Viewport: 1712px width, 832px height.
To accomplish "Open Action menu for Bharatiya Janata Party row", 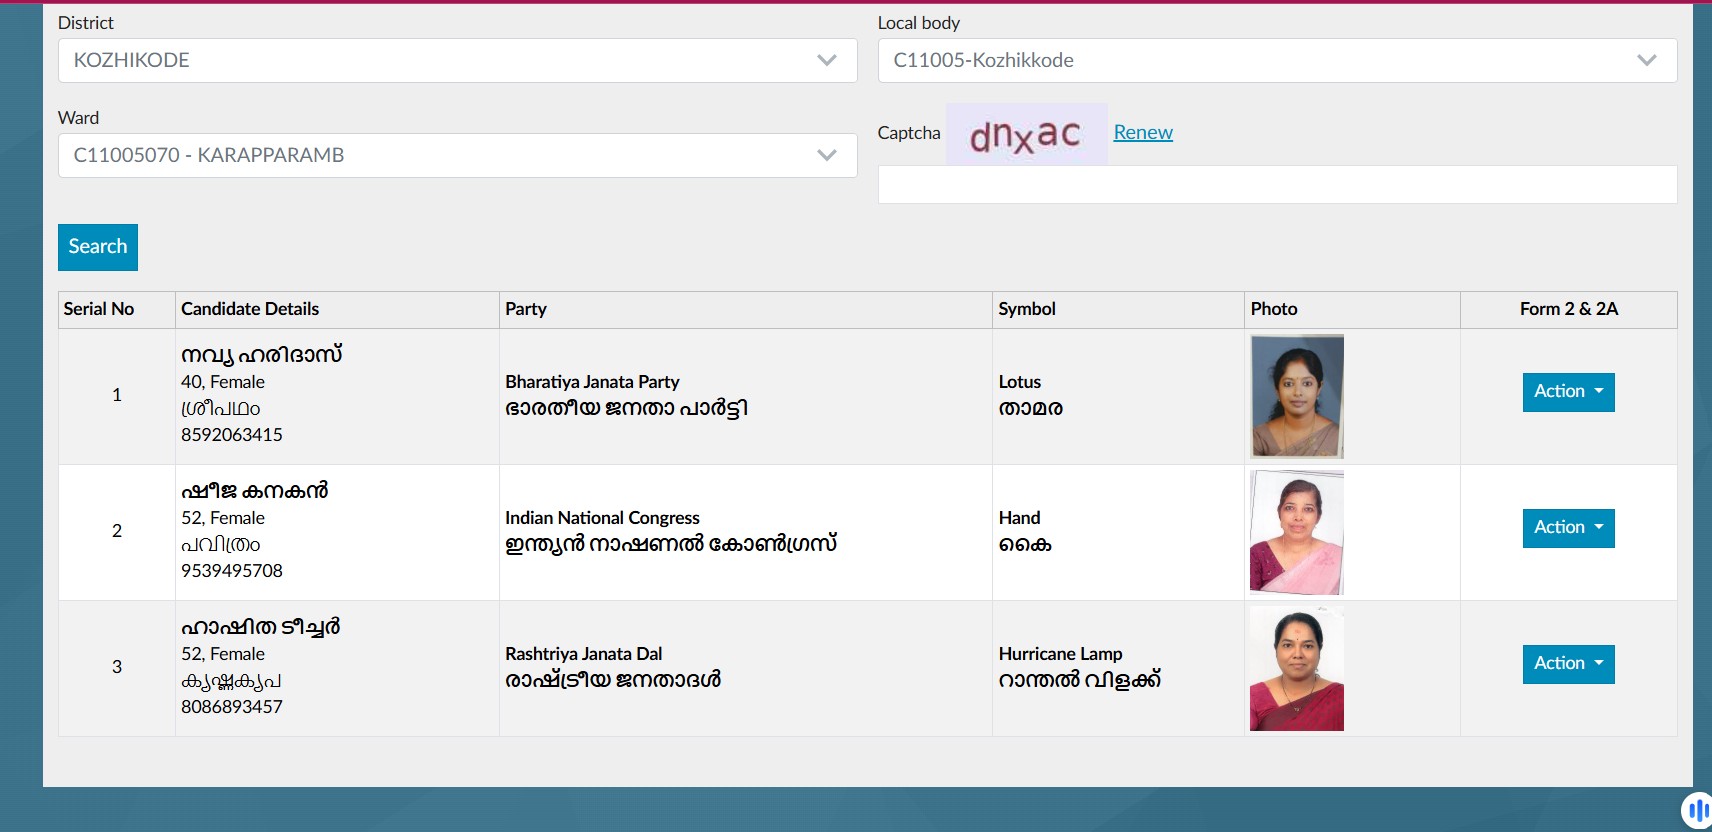I will tap(1567, 392).
